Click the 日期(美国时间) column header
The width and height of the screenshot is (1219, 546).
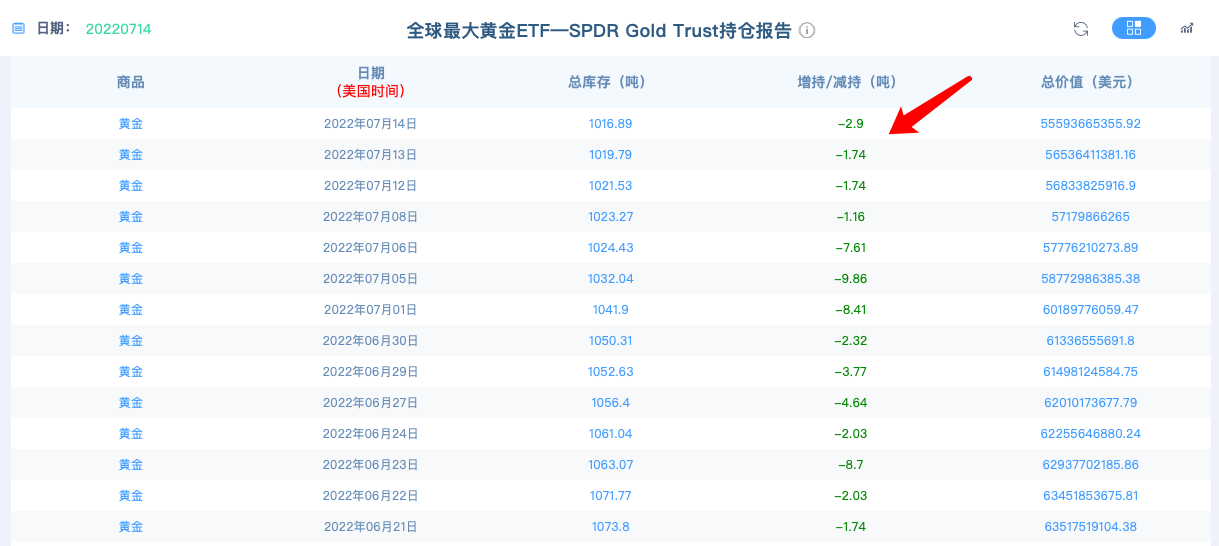coord(370,82)
